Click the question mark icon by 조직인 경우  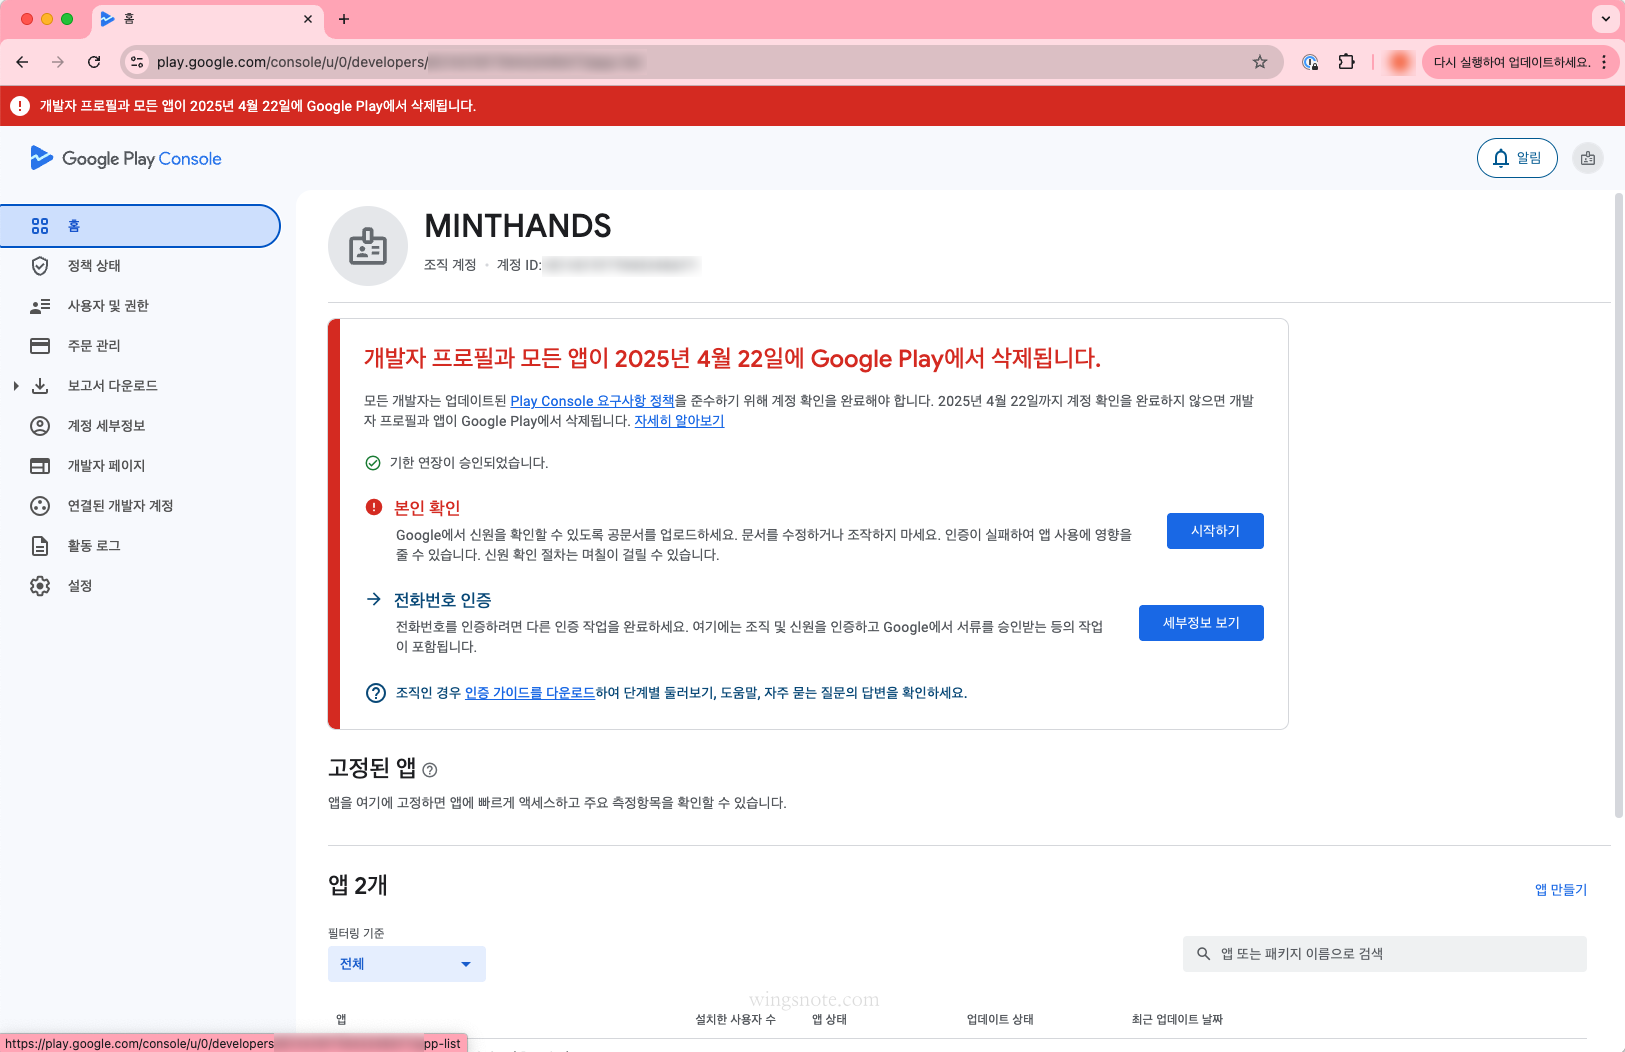click(376, 693)
